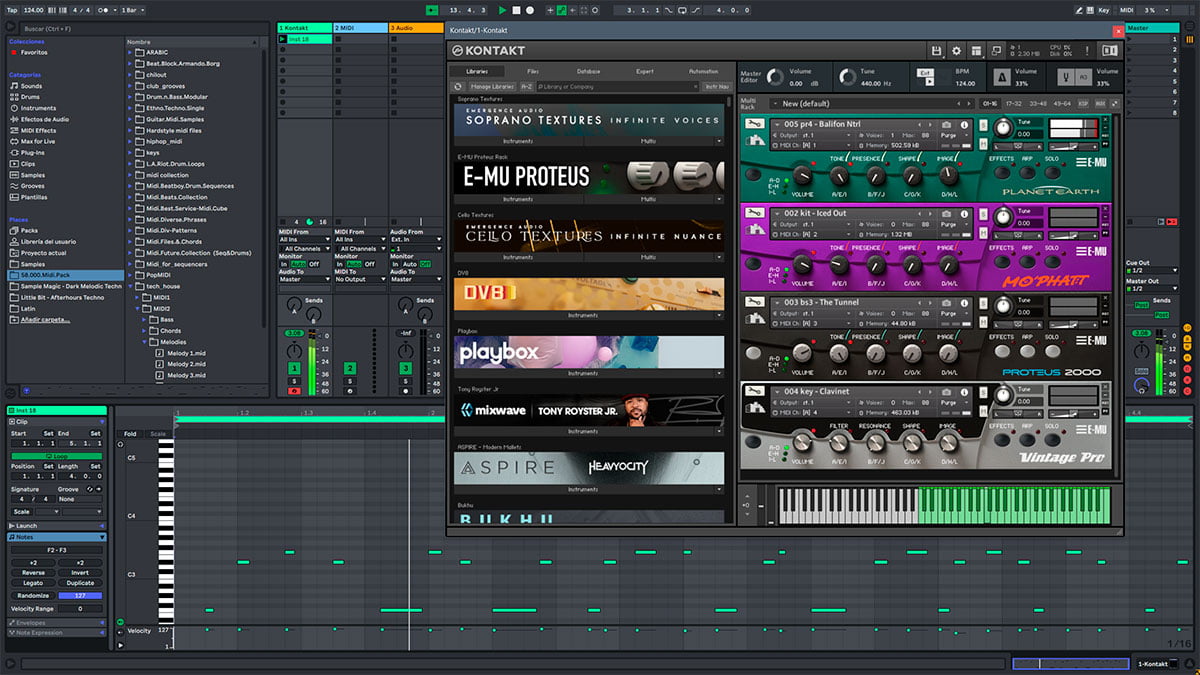The width and height of the screenshot is (1200, 675).
Task: Toggle track 2 MIDI activator button
Action: (x=350, y=369)
